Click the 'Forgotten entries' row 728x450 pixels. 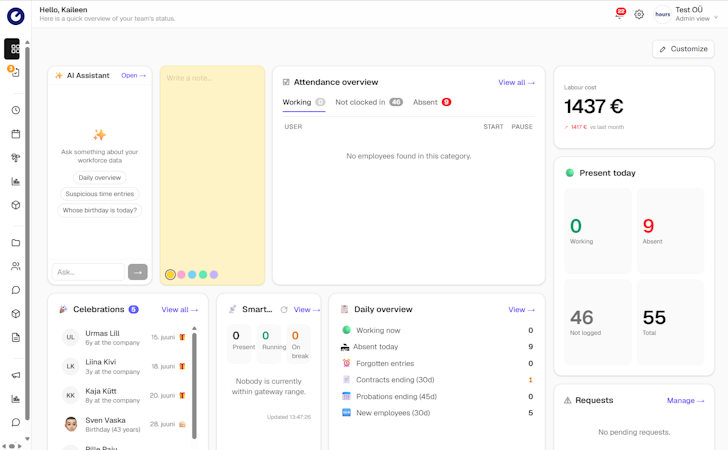tap(437, 363)
